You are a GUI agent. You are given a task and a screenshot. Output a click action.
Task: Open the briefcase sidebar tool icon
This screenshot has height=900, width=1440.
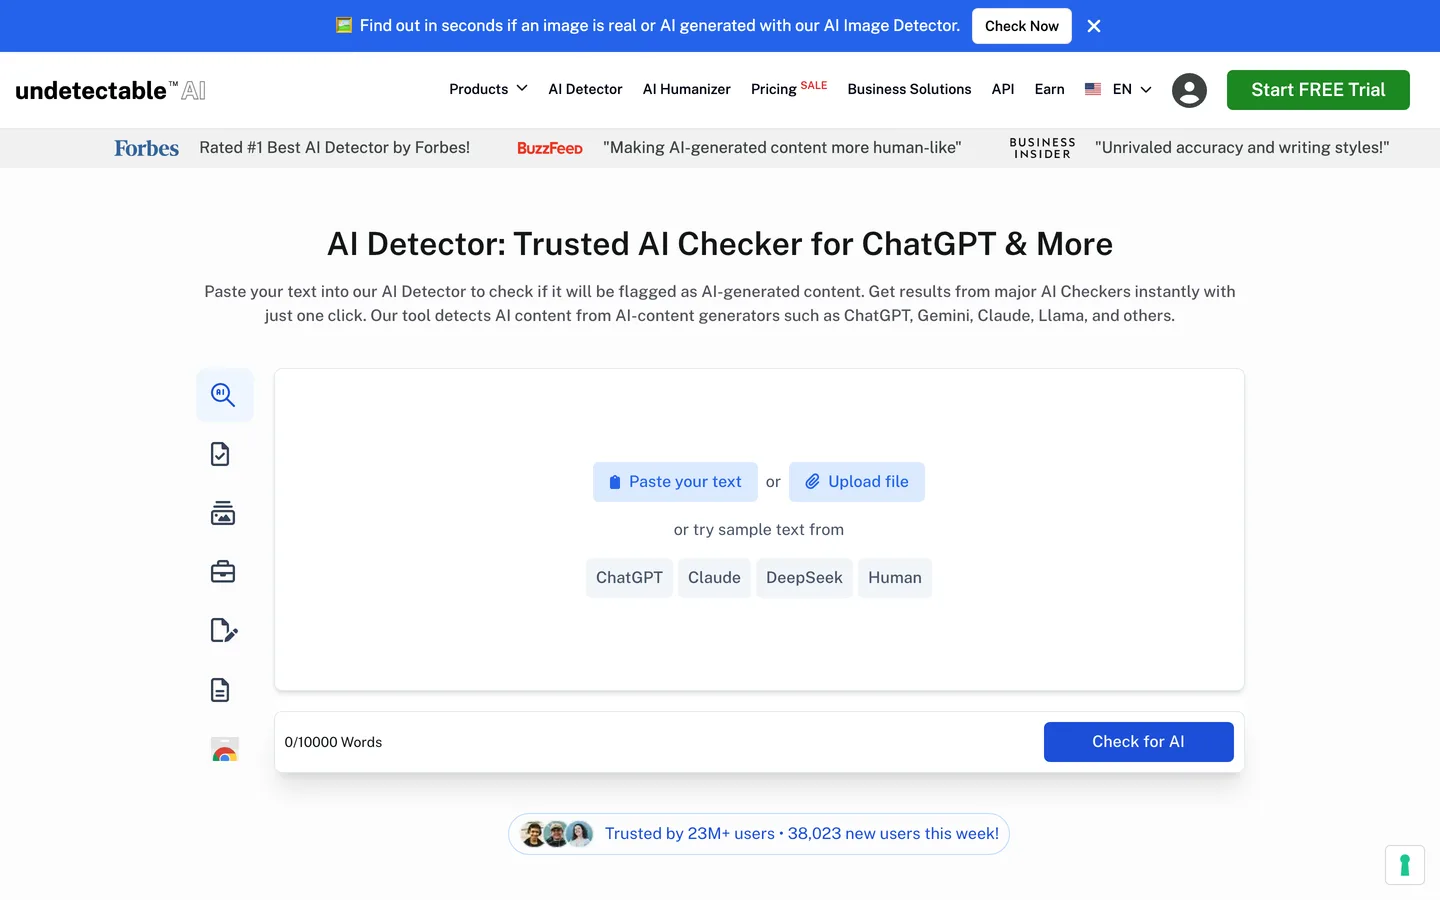tap(223, 572)
